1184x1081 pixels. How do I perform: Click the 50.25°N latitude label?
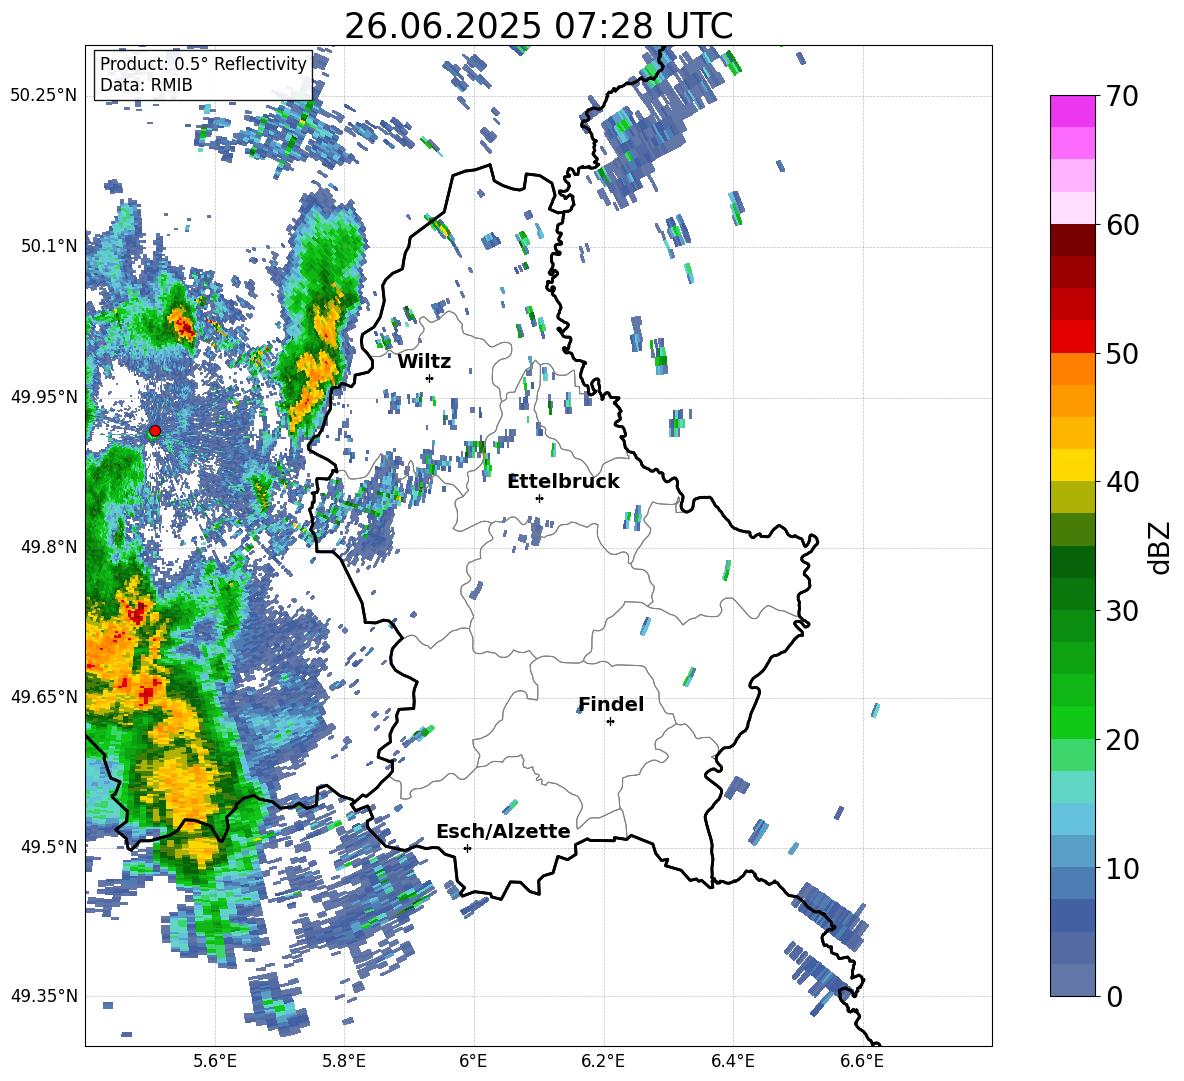[44, 96]
